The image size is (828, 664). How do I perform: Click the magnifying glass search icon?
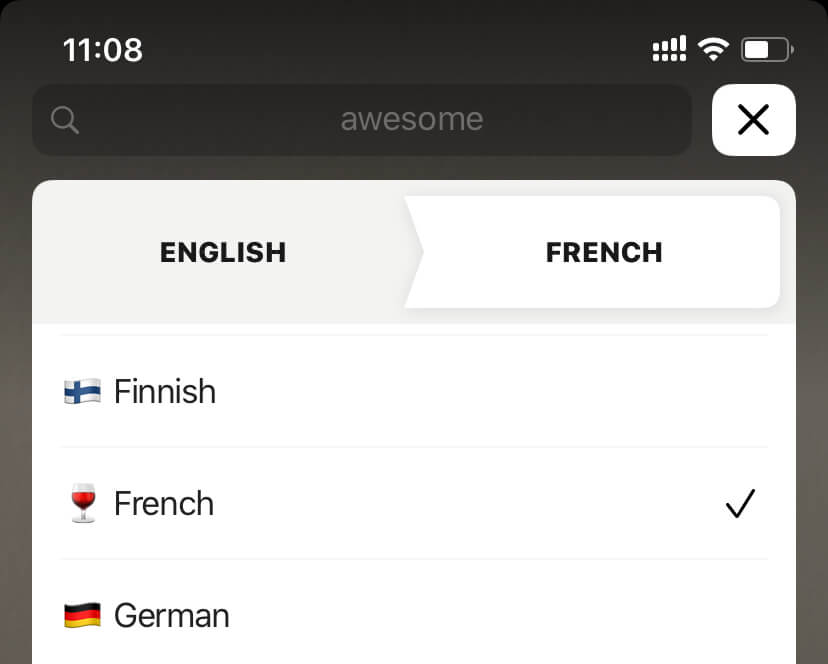[x=64, y=119]
